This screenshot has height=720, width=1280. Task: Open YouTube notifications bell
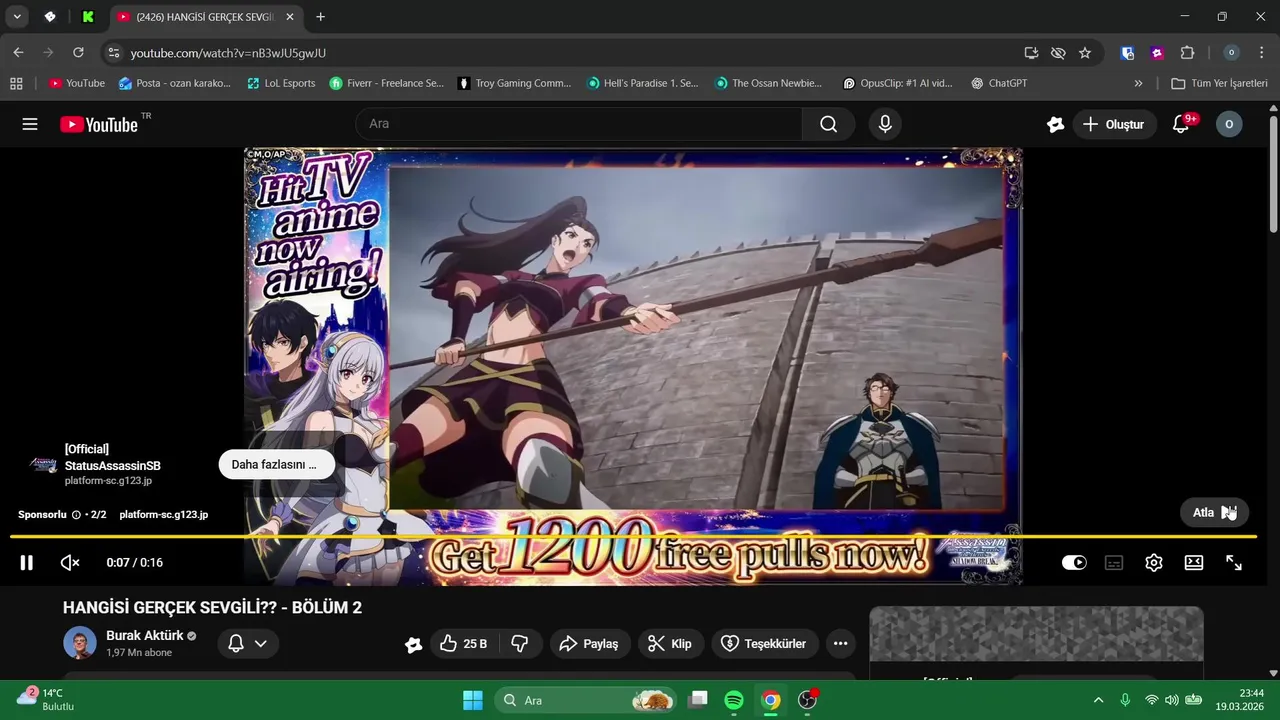pyautogui.click(x=1181, y=124)
